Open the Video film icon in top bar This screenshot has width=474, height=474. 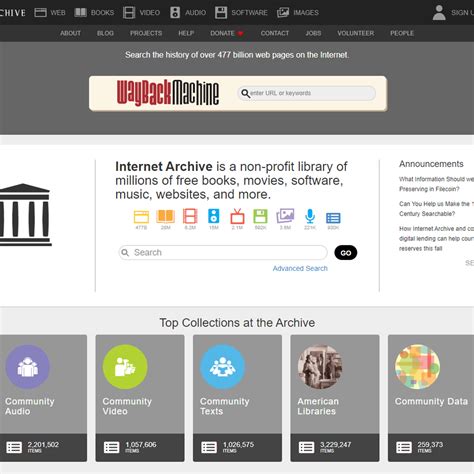coord(129,13)
